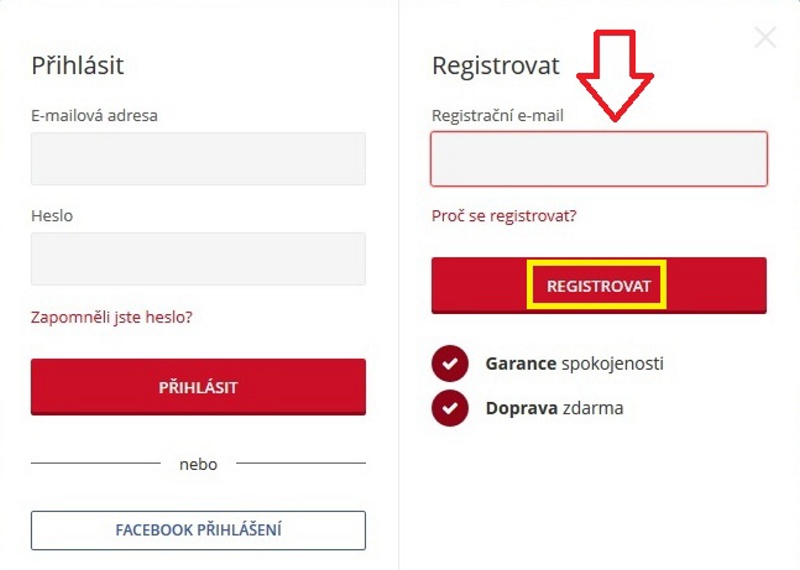
Task: Sign in via FACEBOOK PŘIHLÁŠENÍ button
Action: pyautogui.click(x=198, y=530)
